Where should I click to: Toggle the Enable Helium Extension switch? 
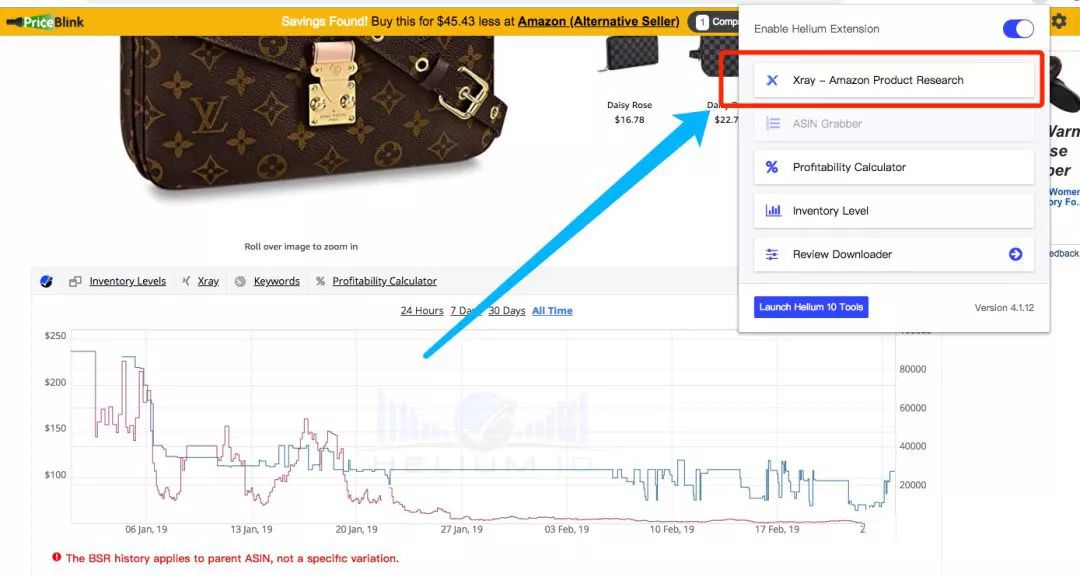click(x=1018, y=29)
